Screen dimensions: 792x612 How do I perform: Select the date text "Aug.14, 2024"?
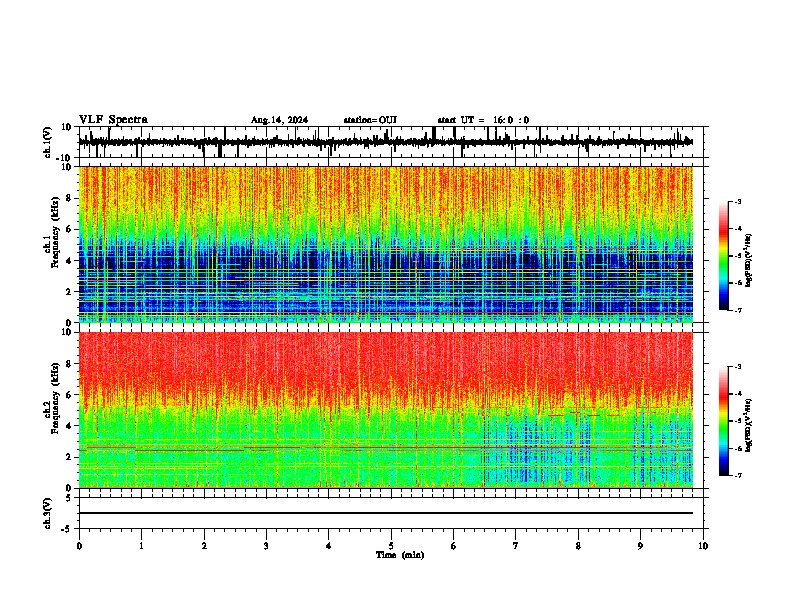click(x=279, y=120)
